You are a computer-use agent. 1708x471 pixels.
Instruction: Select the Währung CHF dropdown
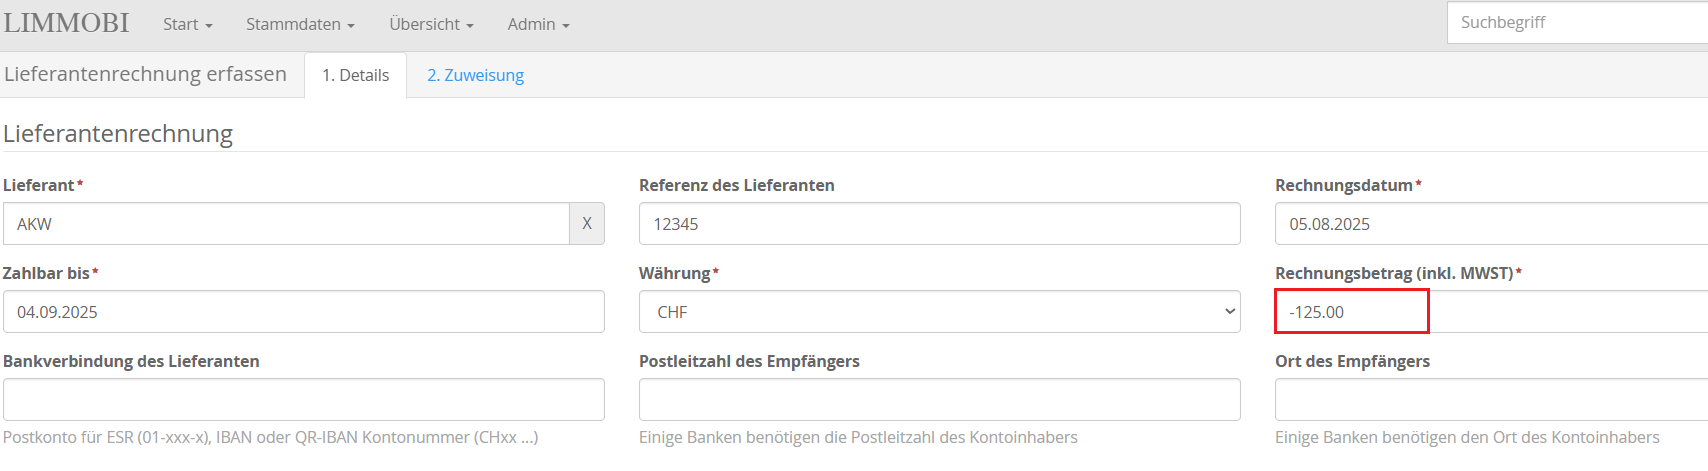click(940, 312)
